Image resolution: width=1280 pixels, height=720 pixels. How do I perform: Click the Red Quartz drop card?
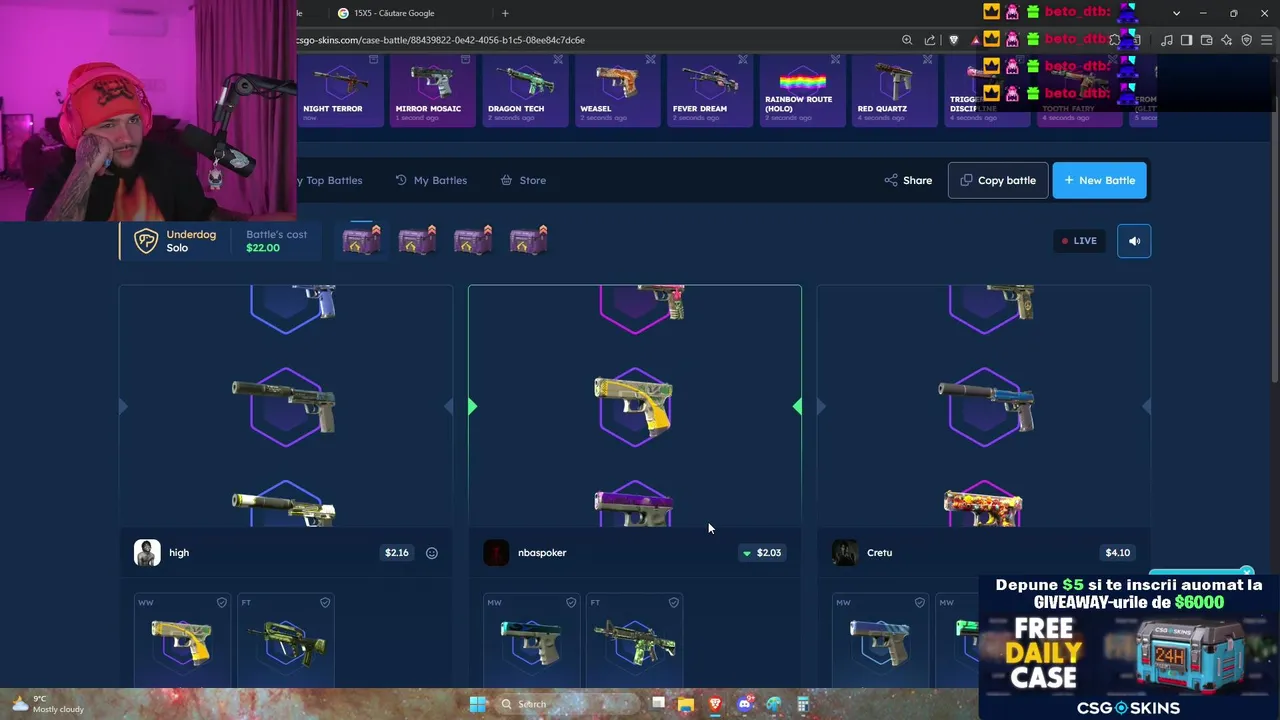894,90
